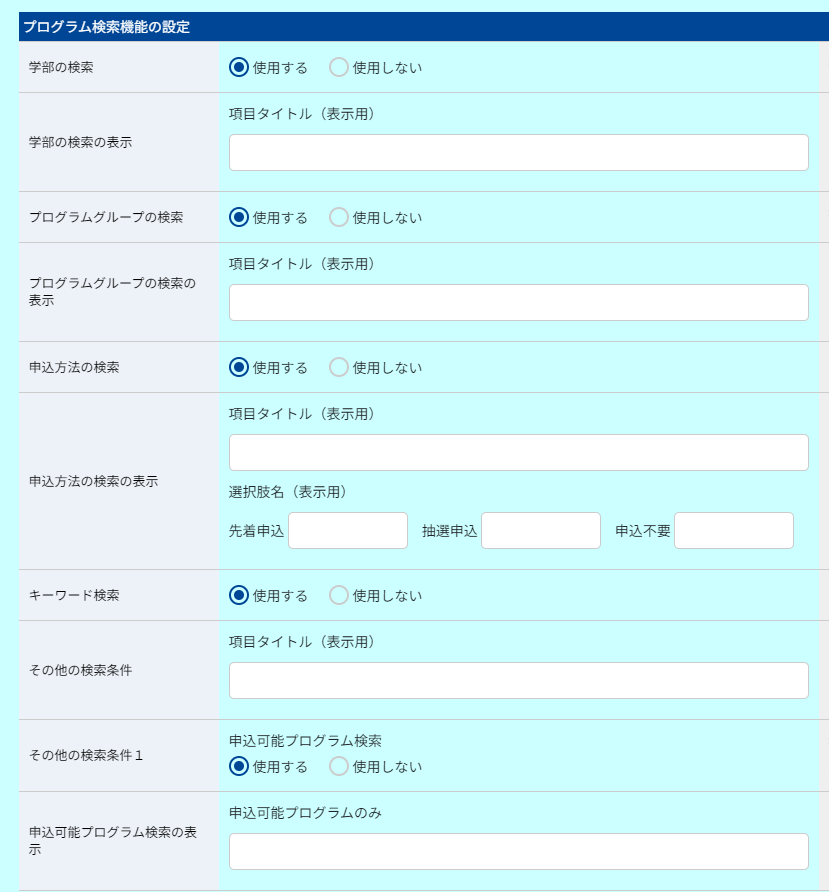The image size is (829, 892).
Task: Focus the 先着申込 display name field
Action: (348, 531)
